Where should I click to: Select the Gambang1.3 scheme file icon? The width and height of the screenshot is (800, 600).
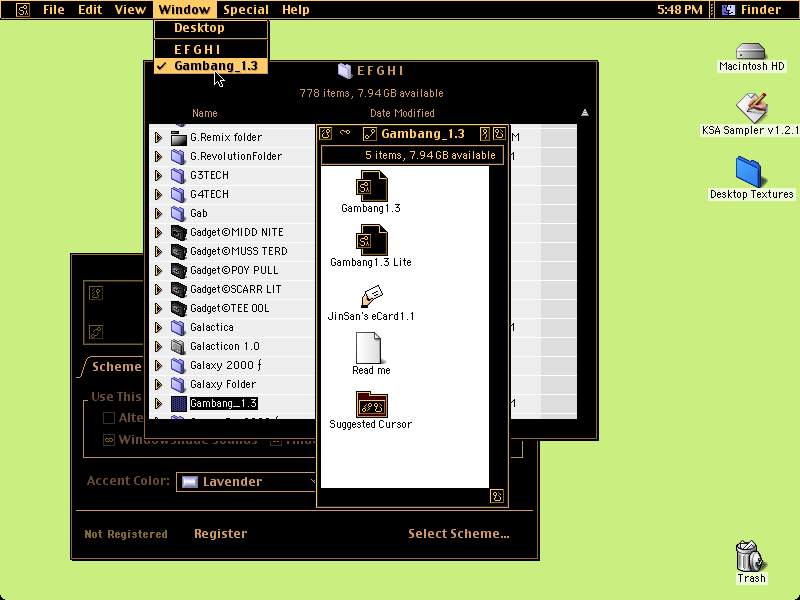click(371, 186)
